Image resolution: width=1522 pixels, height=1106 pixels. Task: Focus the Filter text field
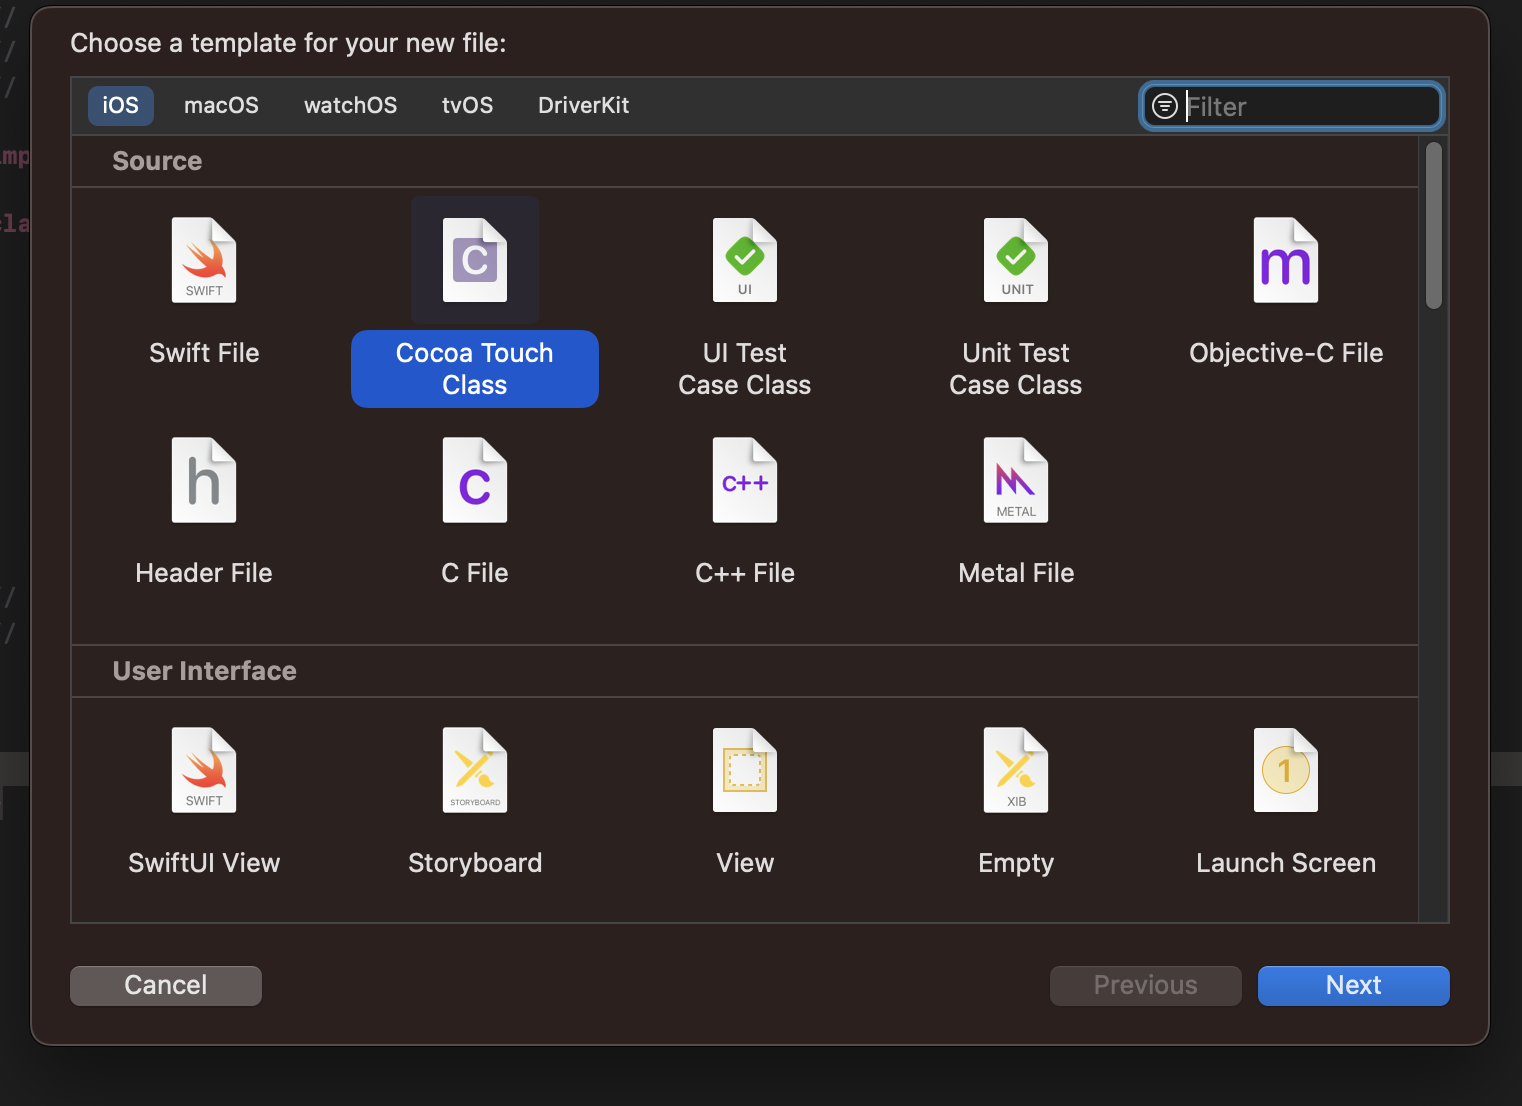[1292, 106]
